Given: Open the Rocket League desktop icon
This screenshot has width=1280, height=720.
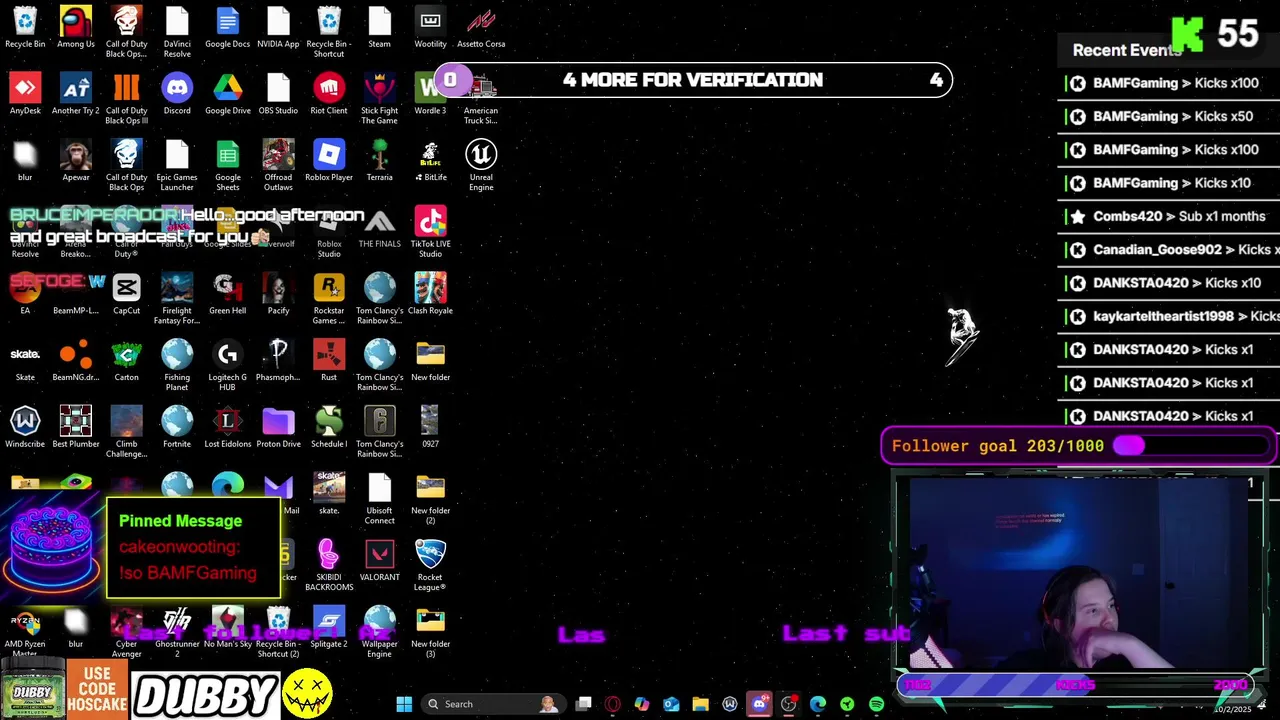Looking at the screenshot, I should click(430, 567).
